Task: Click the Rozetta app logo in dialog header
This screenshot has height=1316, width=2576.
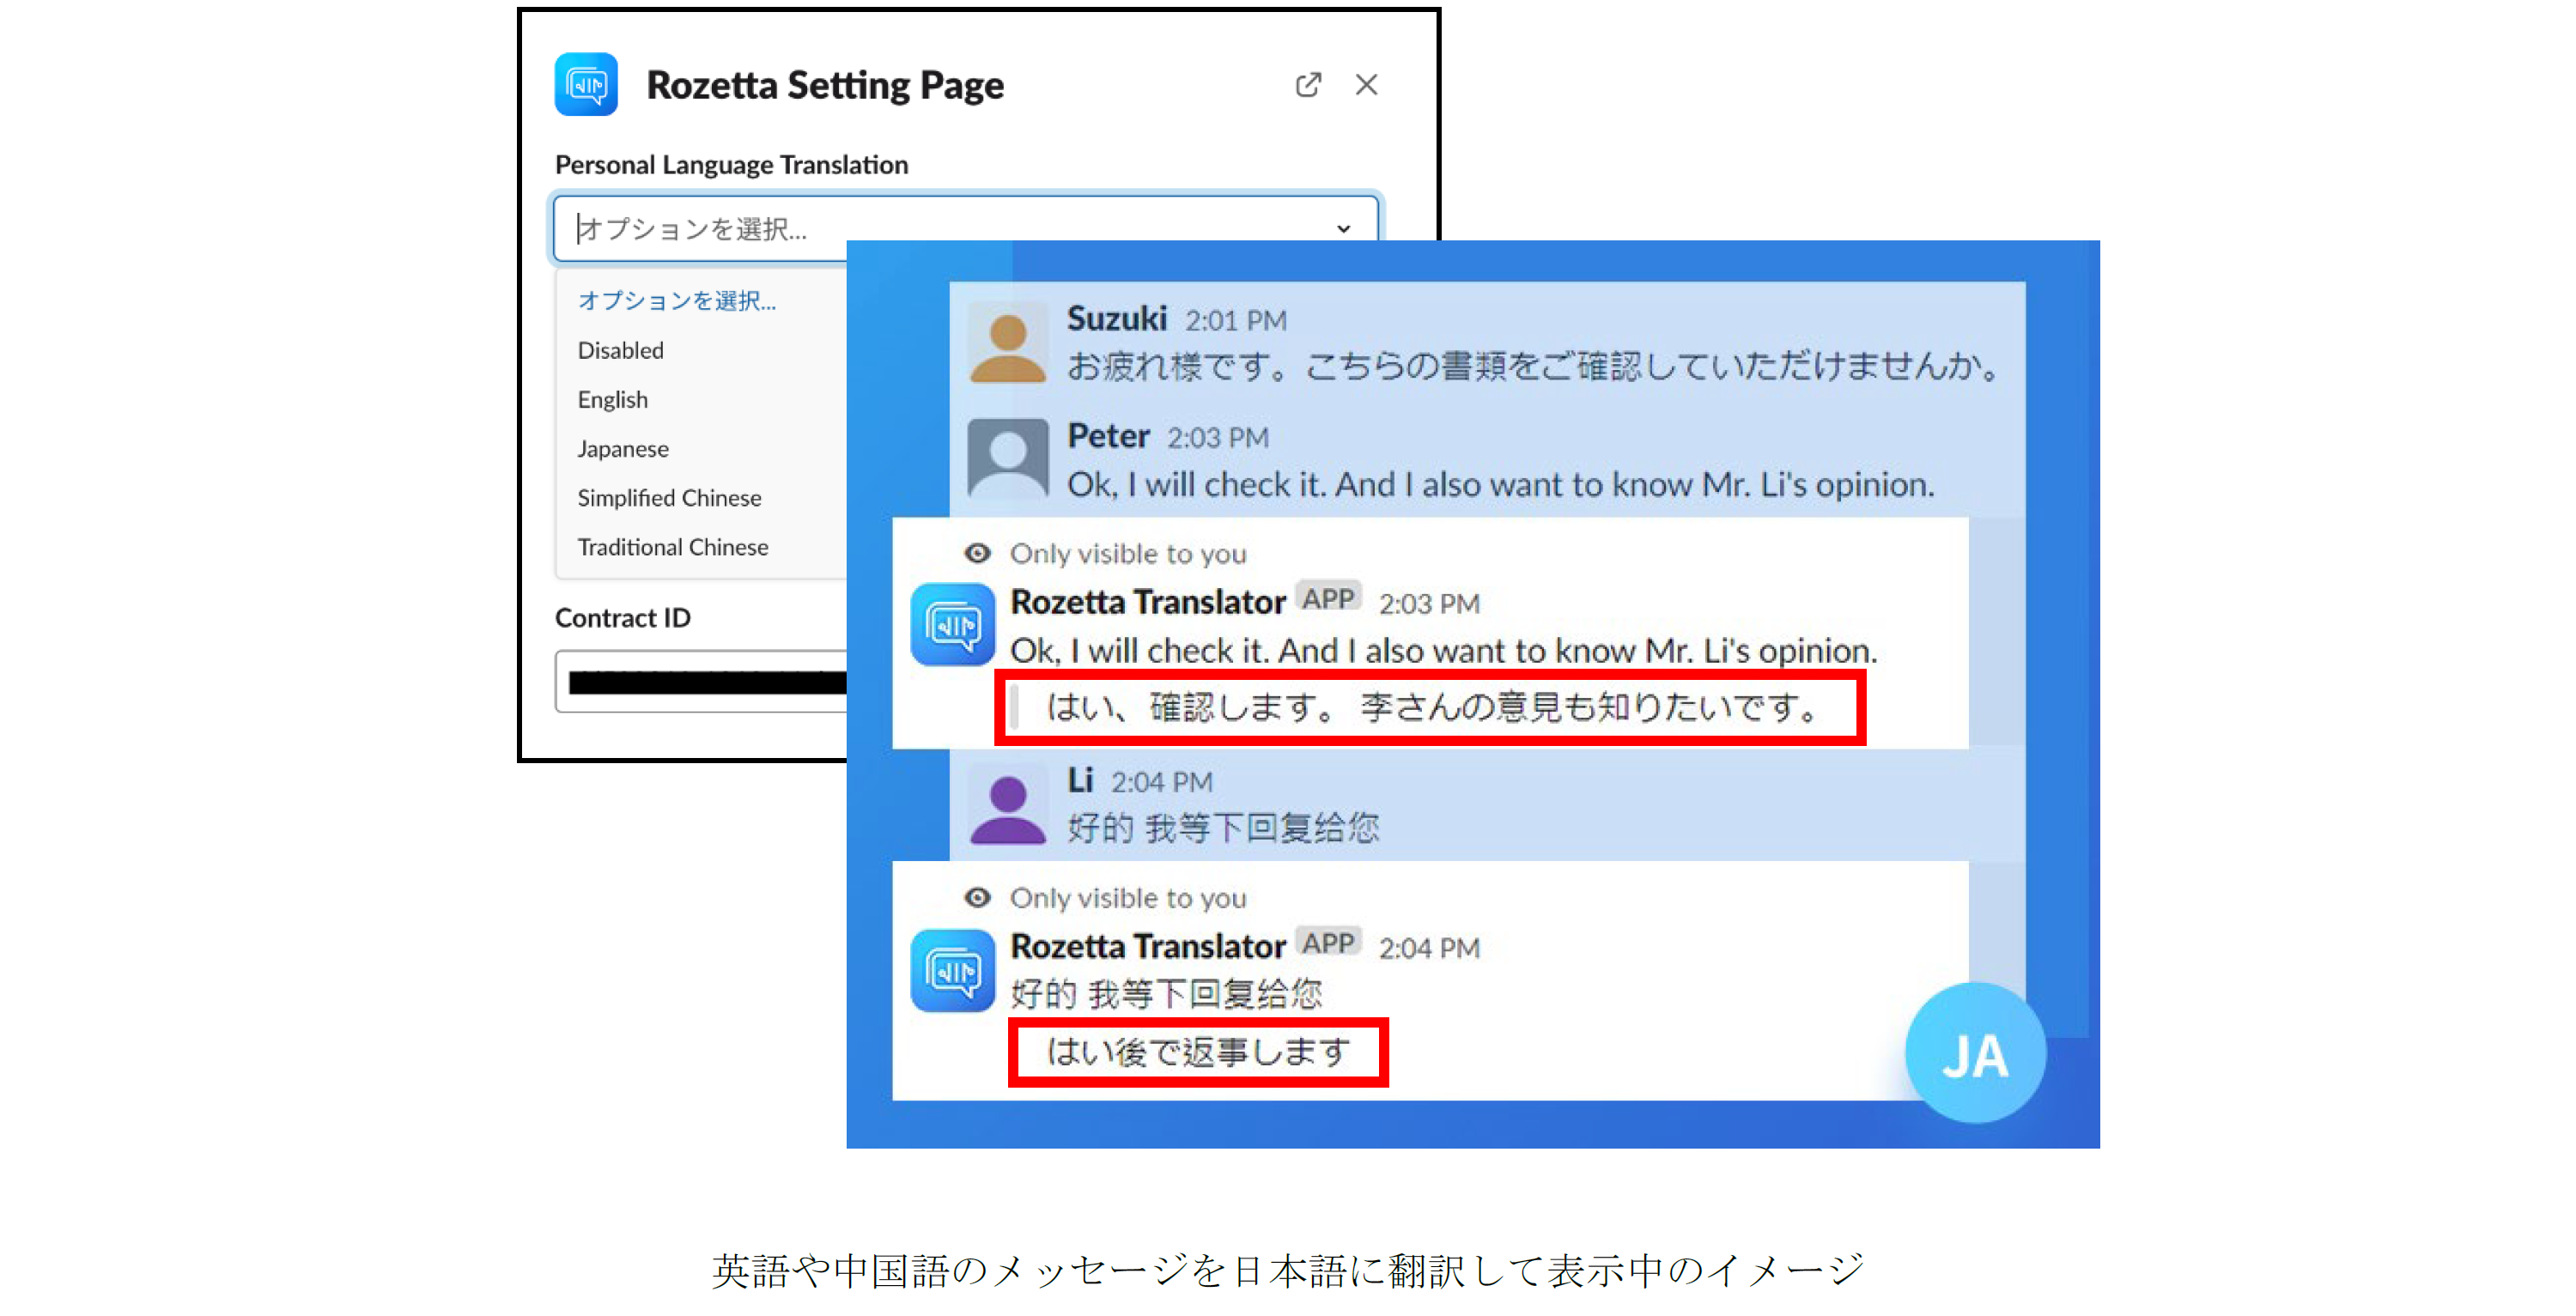Action: (x=586, y=85)
